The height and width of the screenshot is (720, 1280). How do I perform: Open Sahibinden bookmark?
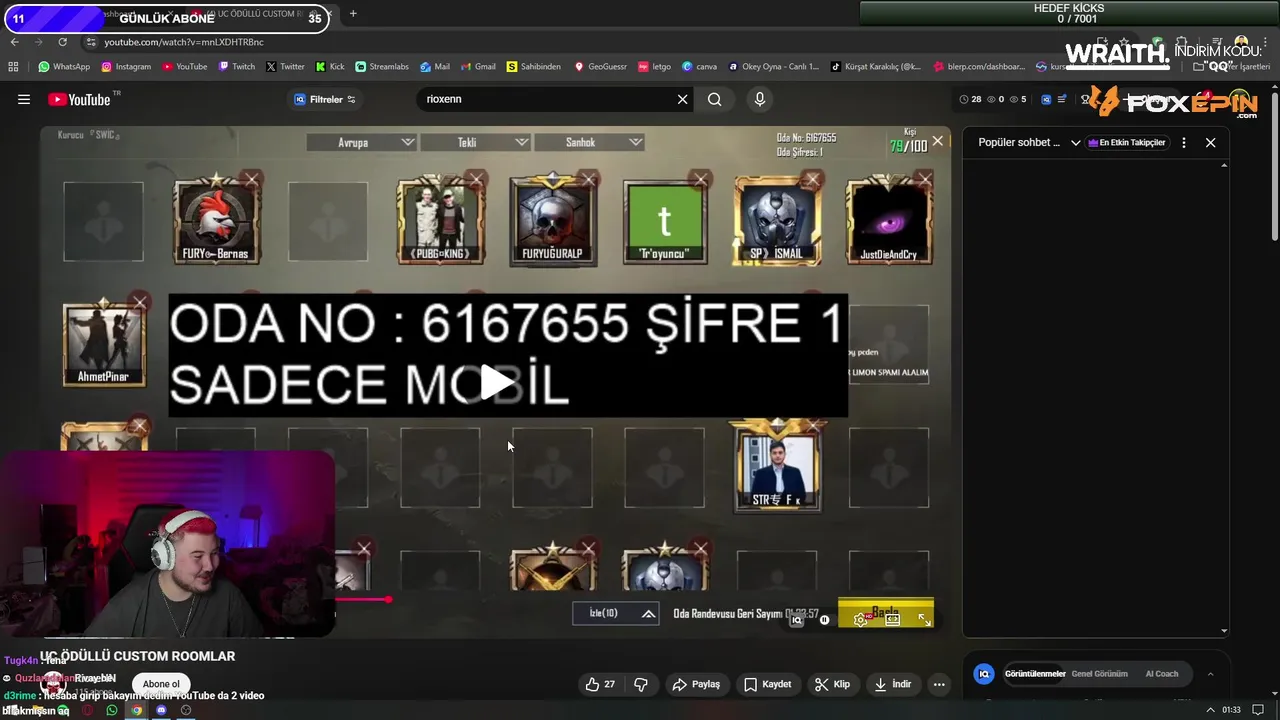(534, 67)
